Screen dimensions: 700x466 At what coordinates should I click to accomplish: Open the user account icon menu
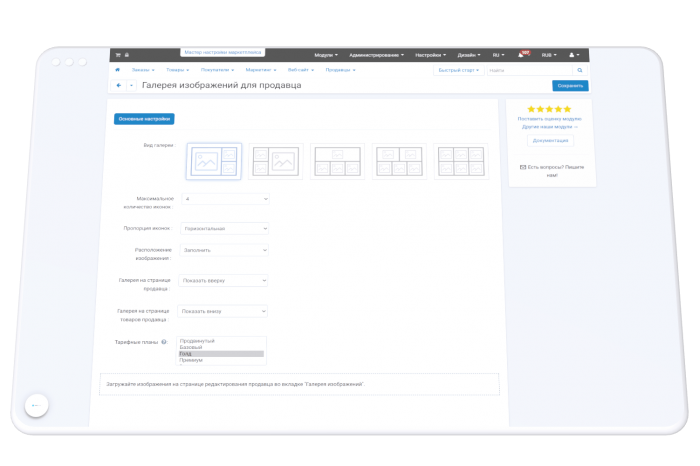(574, 55)
